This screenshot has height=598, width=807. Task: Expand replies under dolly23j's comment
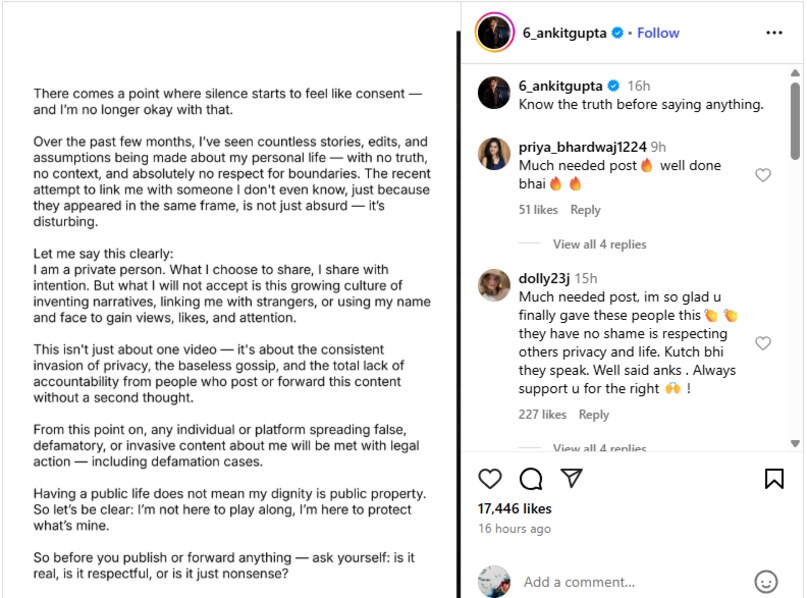[x=600, y=448]
